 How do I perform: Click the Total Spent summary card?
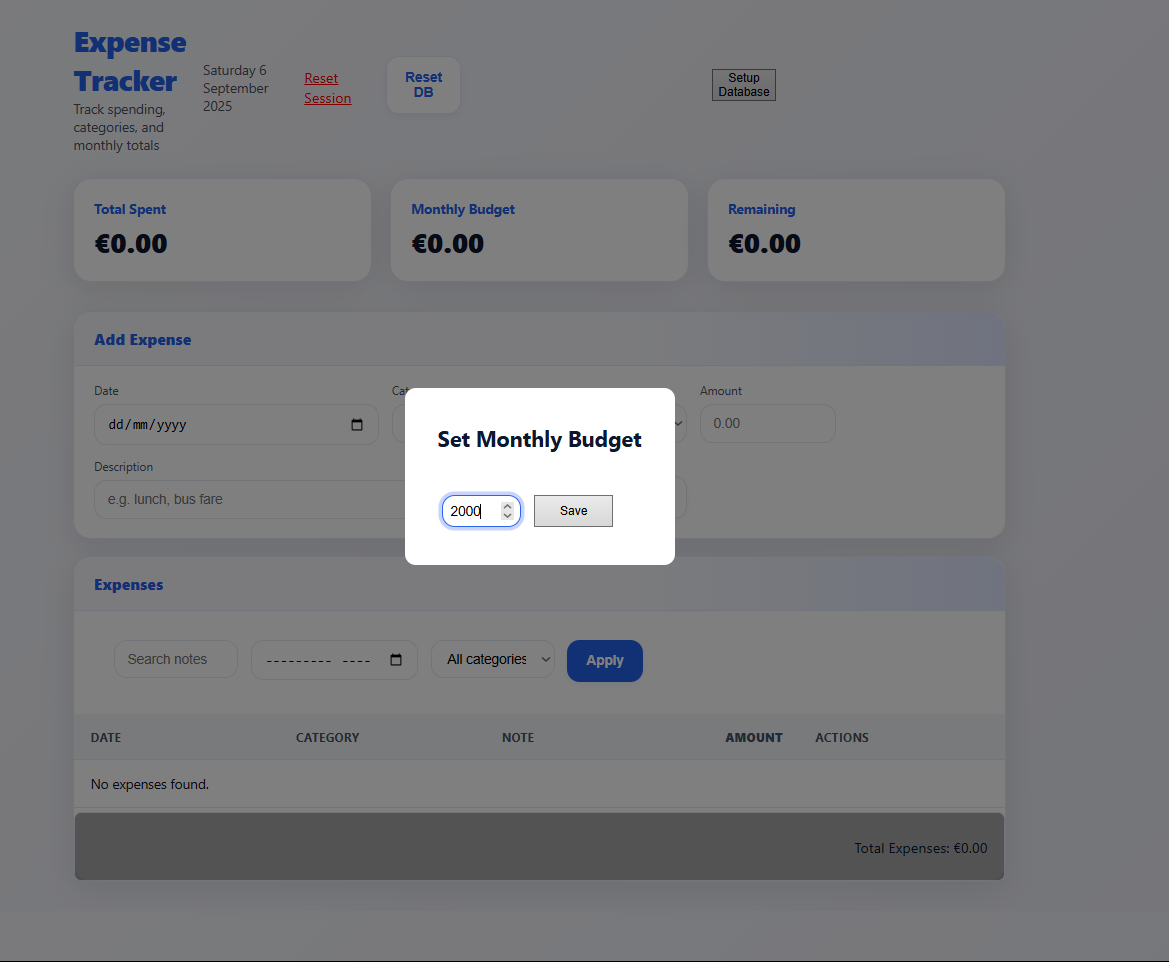[221, 229]
